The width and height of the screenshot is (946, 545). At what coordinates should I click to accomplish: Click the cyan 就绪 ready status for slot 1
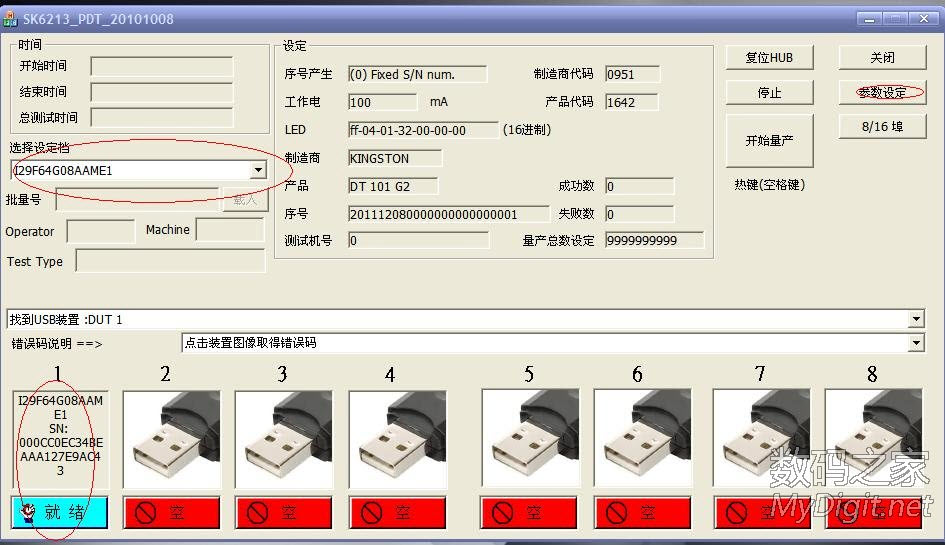point(61,512)
